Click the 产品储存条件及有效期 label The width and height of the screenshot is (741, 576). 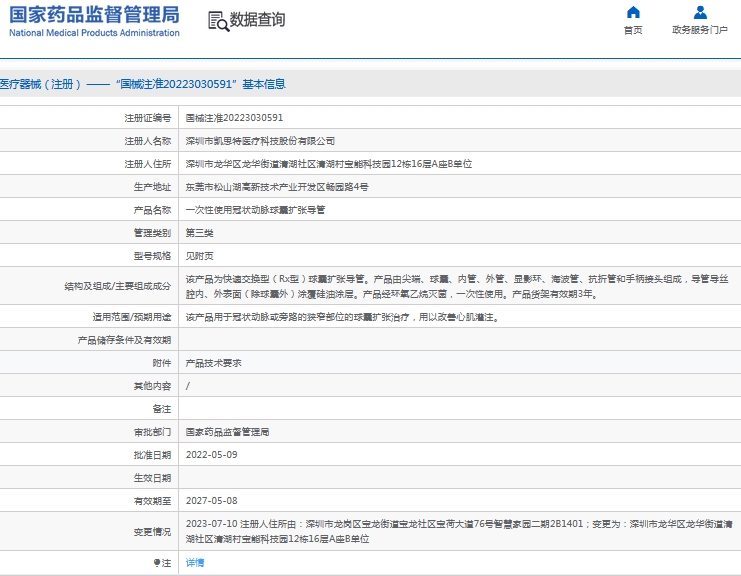tap(124, 340)
